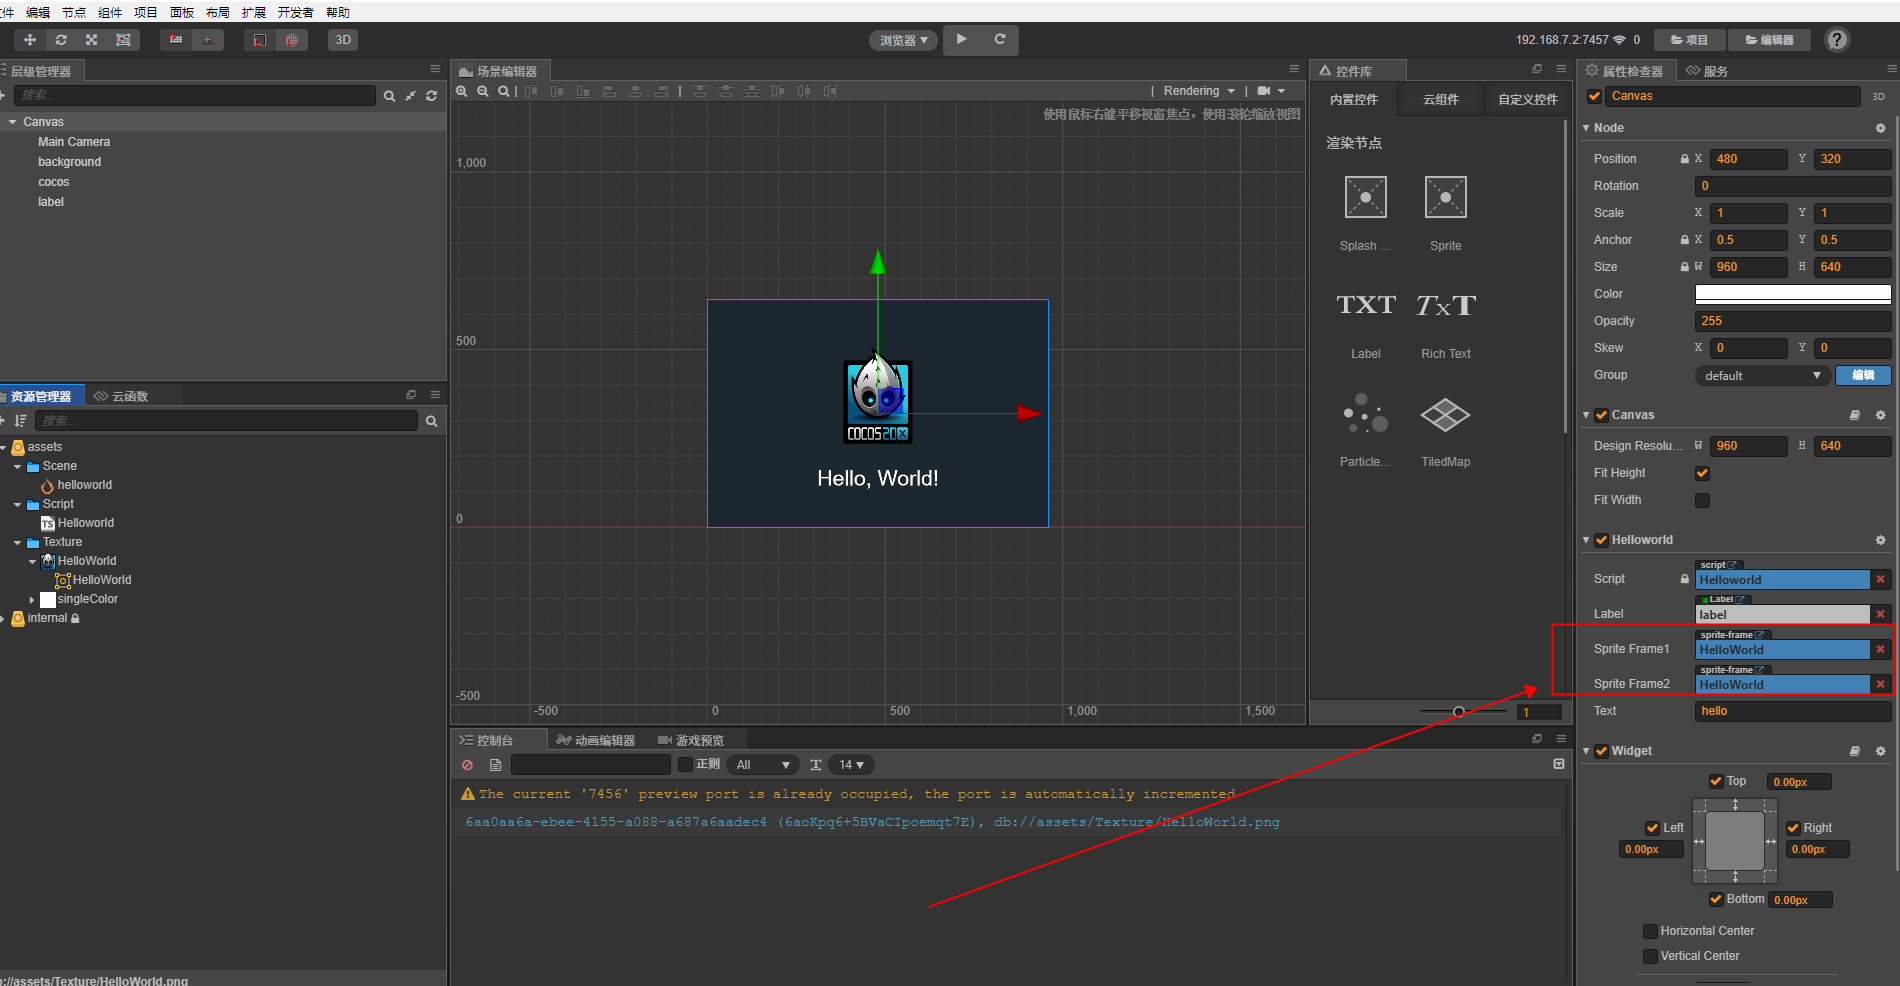Collapse the Widget component section
The image size is (1900, 986).
point(1586,751)
